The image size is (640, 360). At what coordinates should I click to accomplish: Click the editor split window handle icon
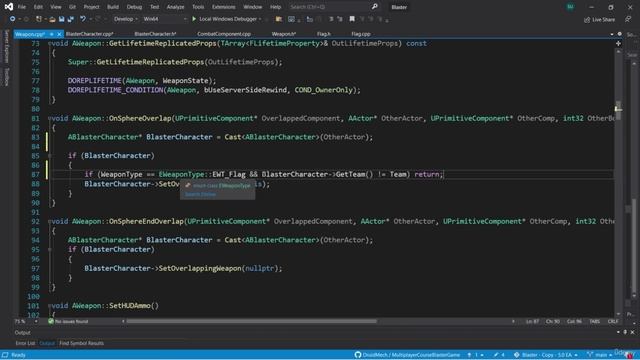618,43
